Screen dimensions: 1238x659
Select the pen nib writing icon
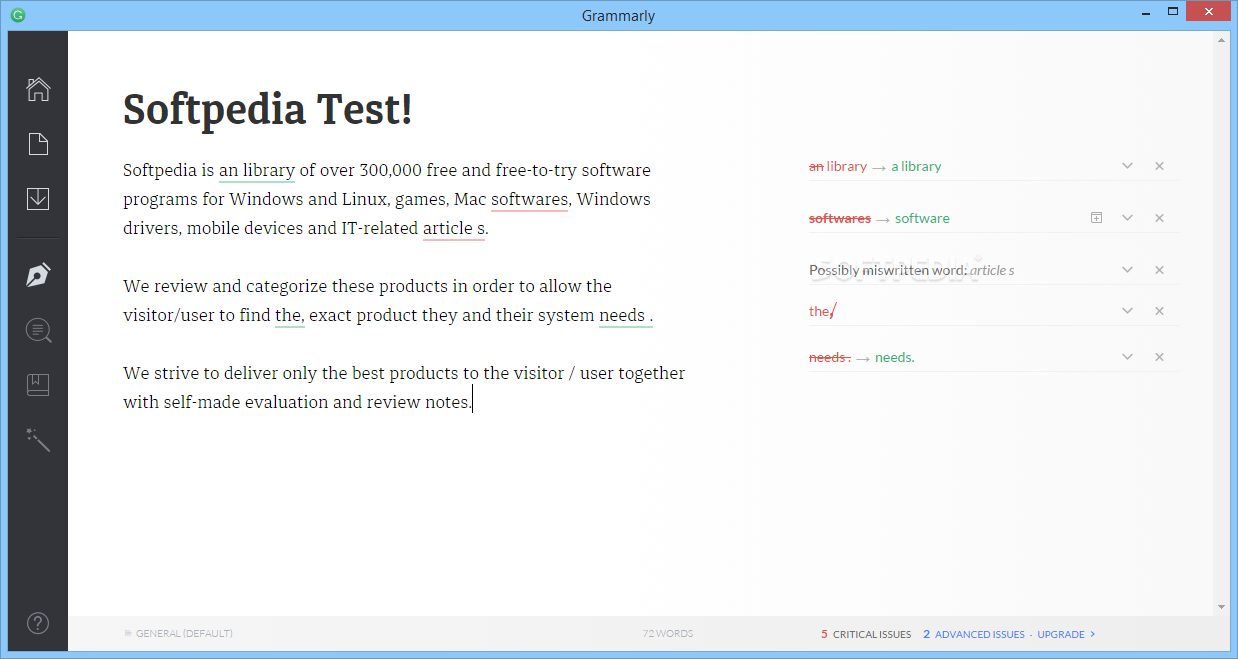[38, 275]
